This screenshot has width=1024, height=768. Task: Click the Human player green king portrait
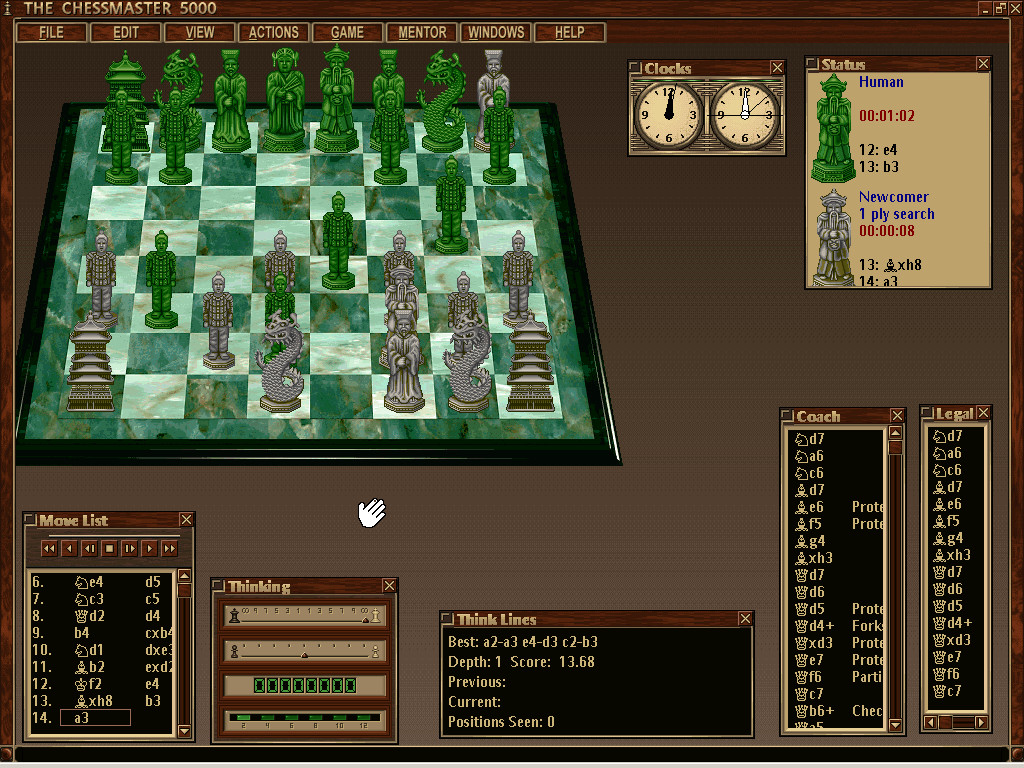point(833,128)
